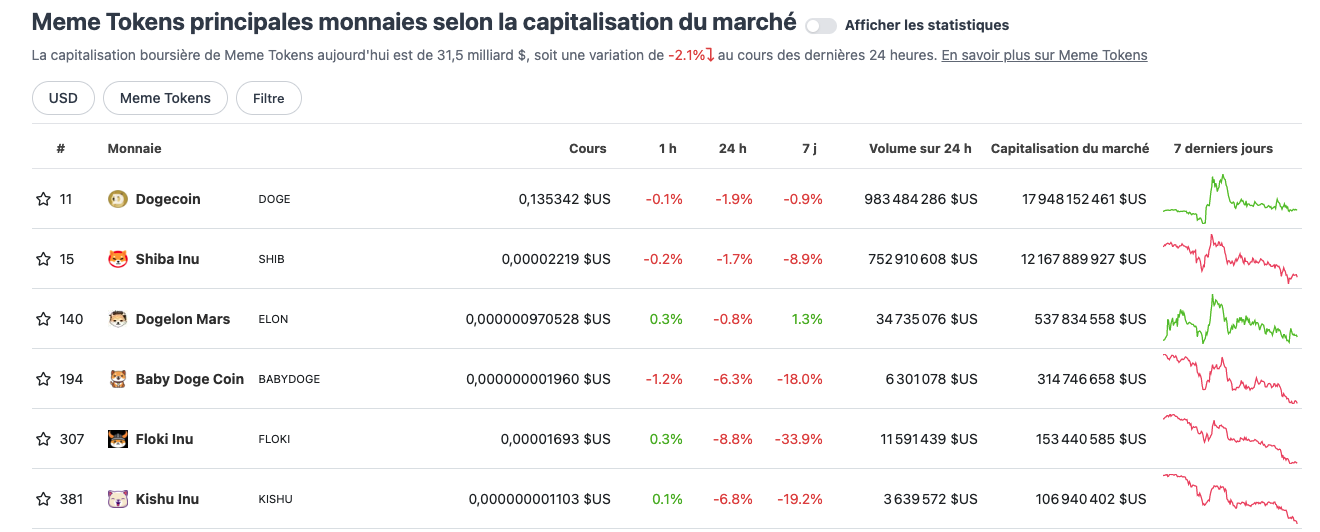This screenshot has width=1320, height=532.
Task: Click the Floki Inu coin icon
Action: (118, 439)
